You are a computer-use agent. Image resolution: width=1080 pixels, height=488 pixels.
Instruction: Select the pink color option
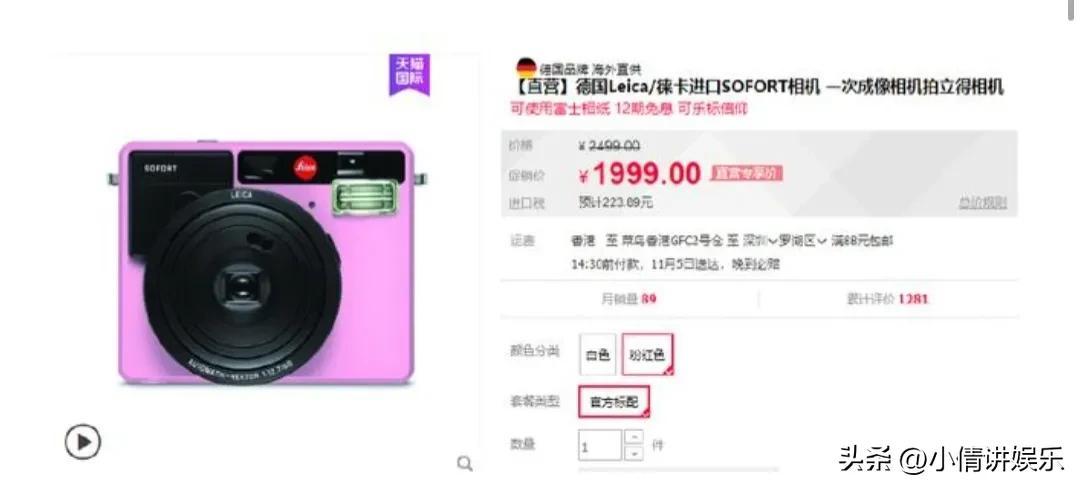pyautogui.click(x=647, y=354)
